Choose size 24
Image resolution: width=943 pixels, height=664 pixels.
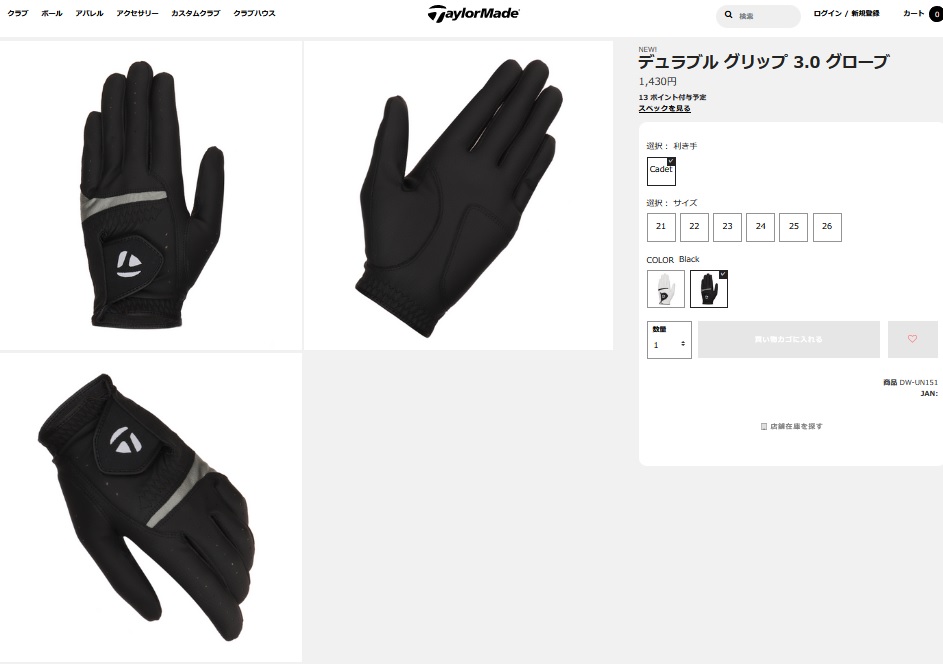[760, 227]
